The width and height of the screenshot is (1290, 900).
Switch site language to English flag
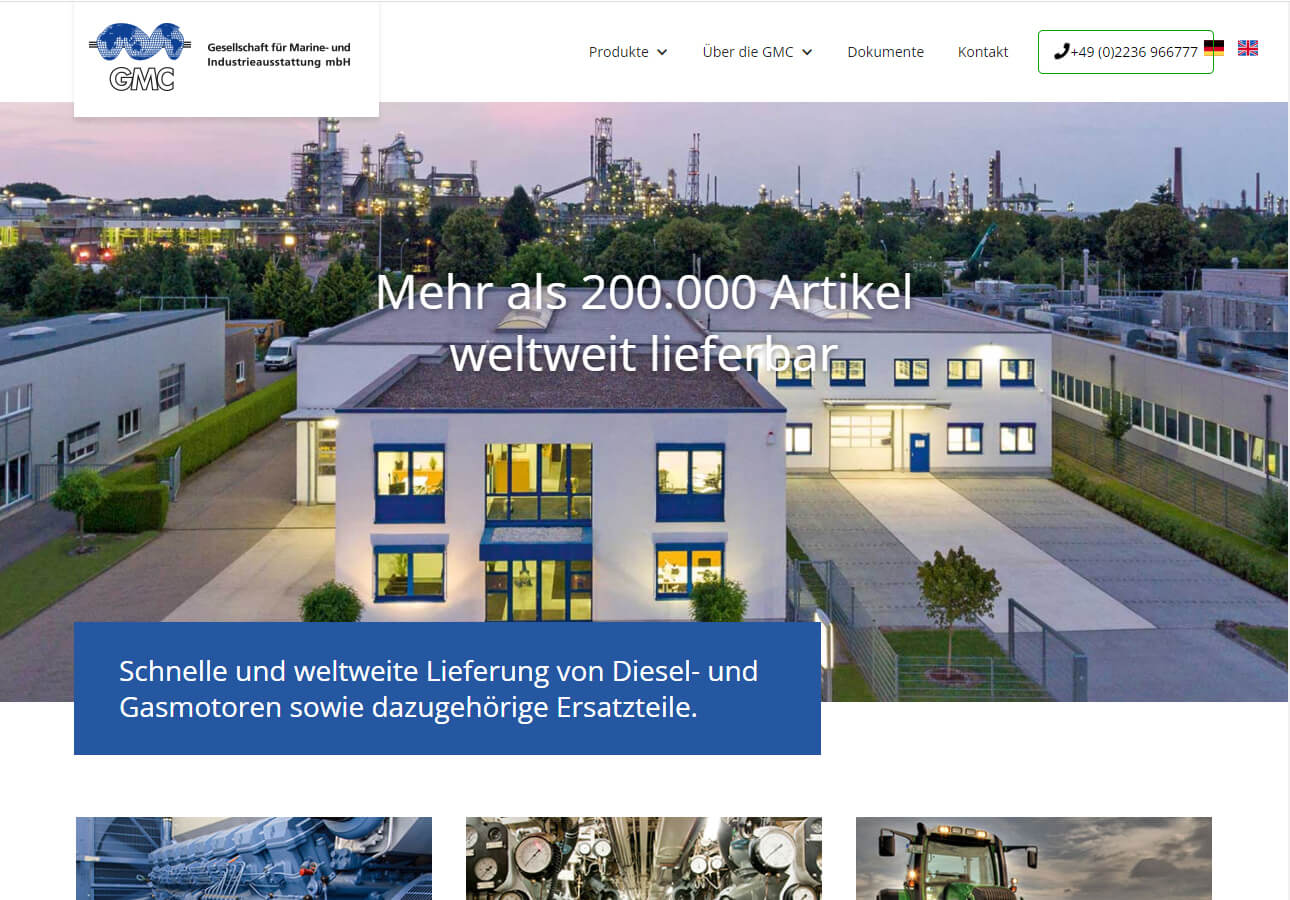(x=1248, y=48)
